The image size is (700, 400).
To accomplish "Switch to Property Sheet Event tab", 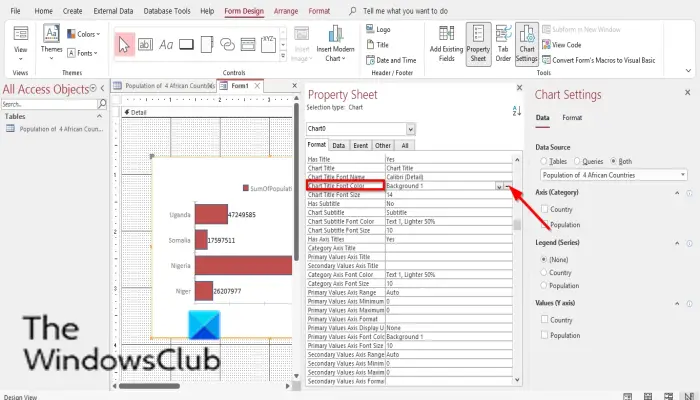I will 360,145.
